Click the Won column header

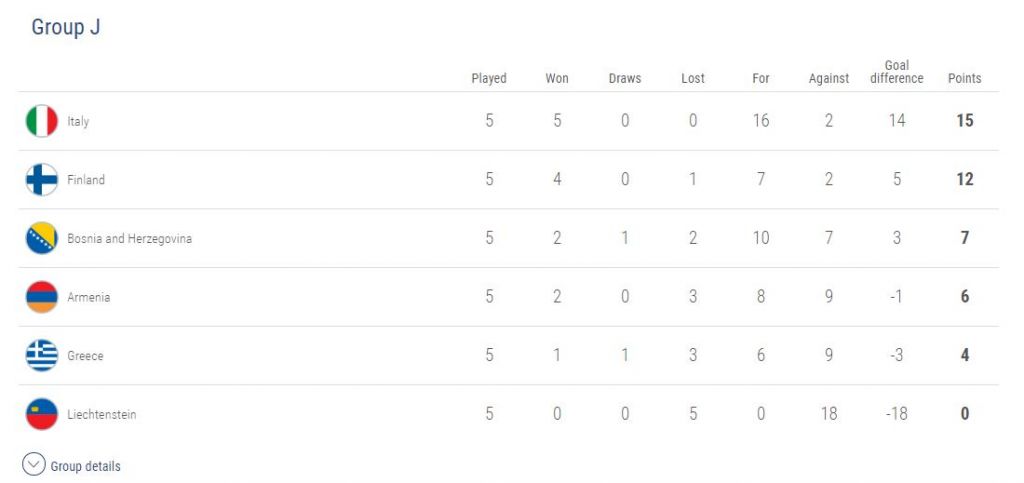557,78
